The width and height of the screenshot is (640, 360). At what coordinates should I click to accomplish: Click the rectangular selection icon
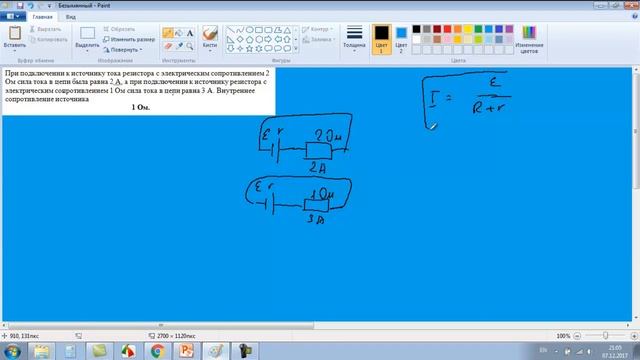pyautogui.click(x=87, y=33)
